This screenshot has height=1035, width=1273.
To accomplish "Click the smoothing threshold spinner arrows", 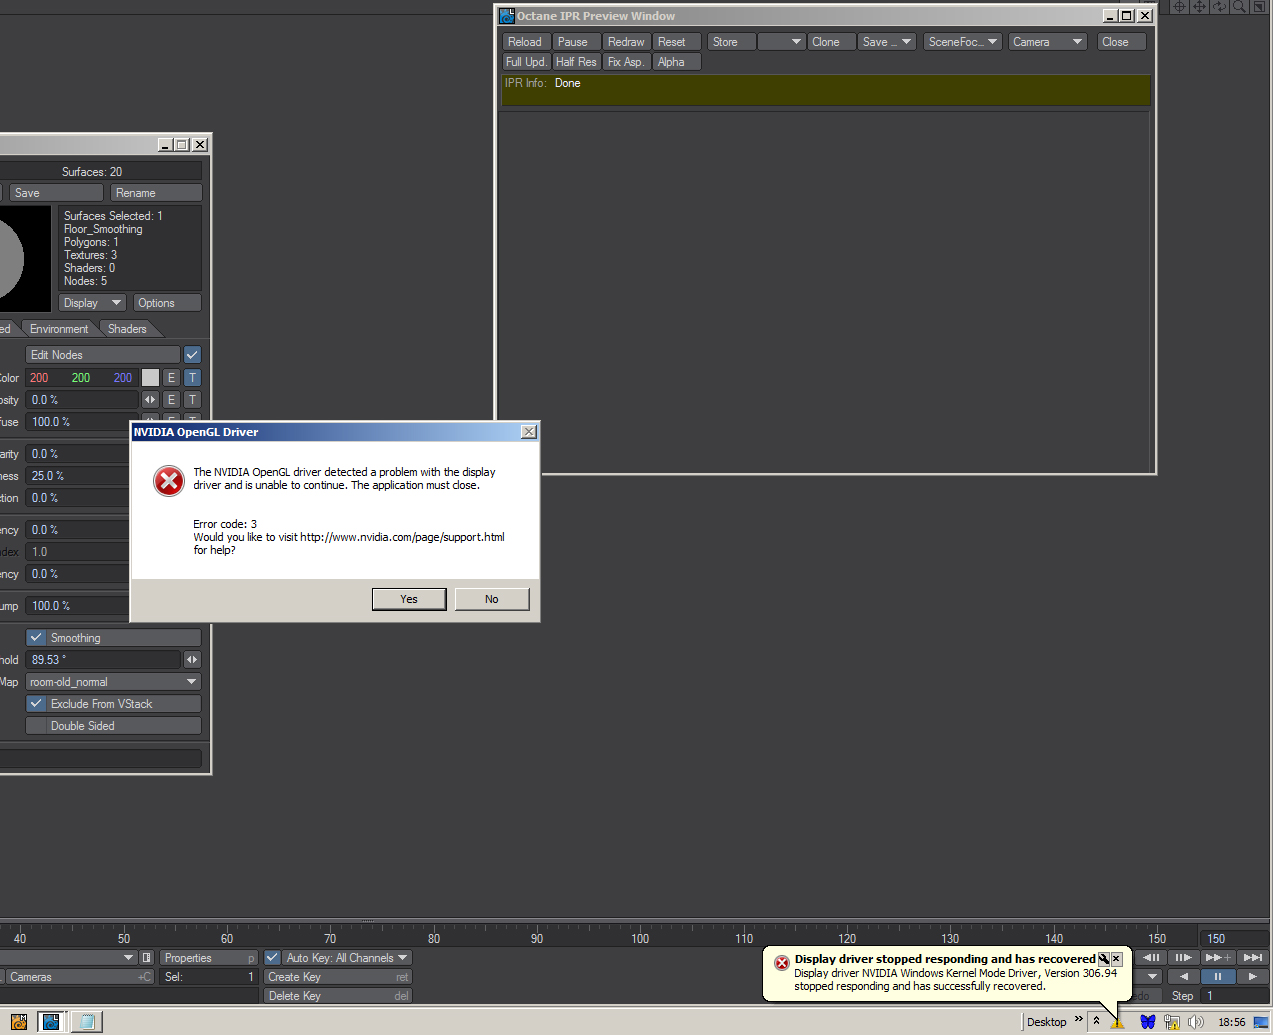I will (x=192, y=660).
